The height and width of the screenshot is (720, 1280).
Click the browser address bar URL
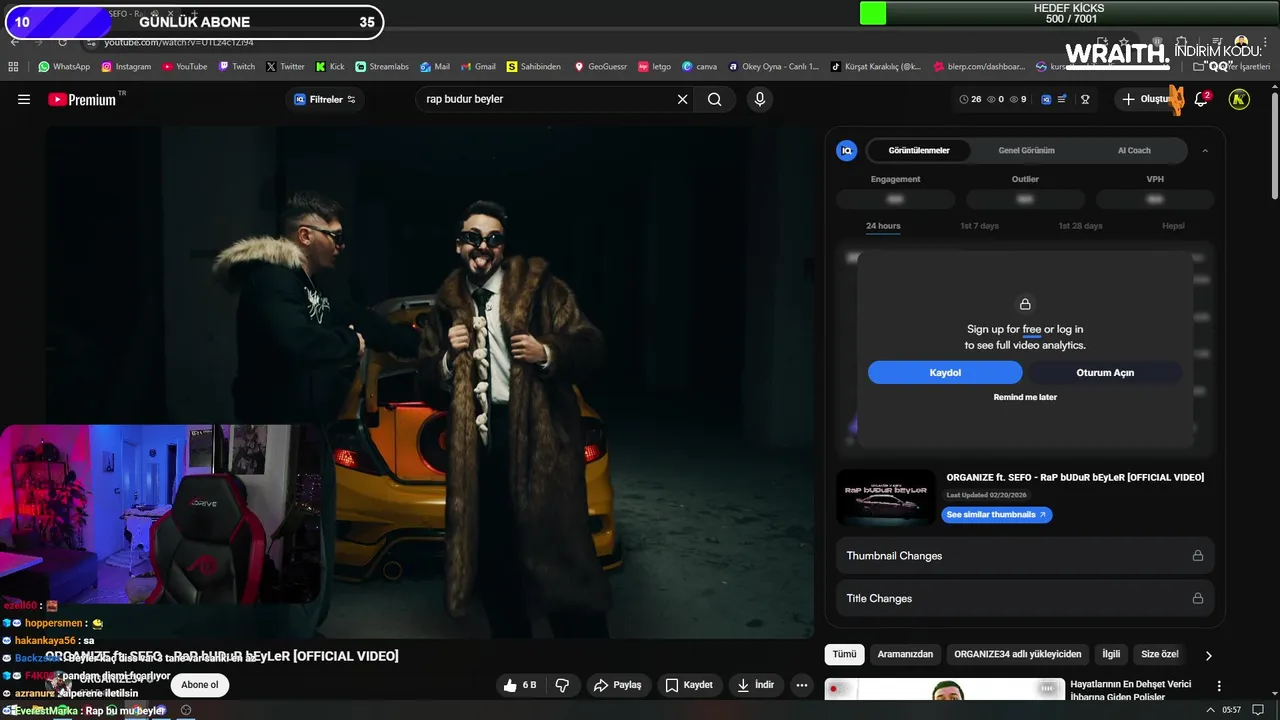pyautogui.click(x=179, y=42)
